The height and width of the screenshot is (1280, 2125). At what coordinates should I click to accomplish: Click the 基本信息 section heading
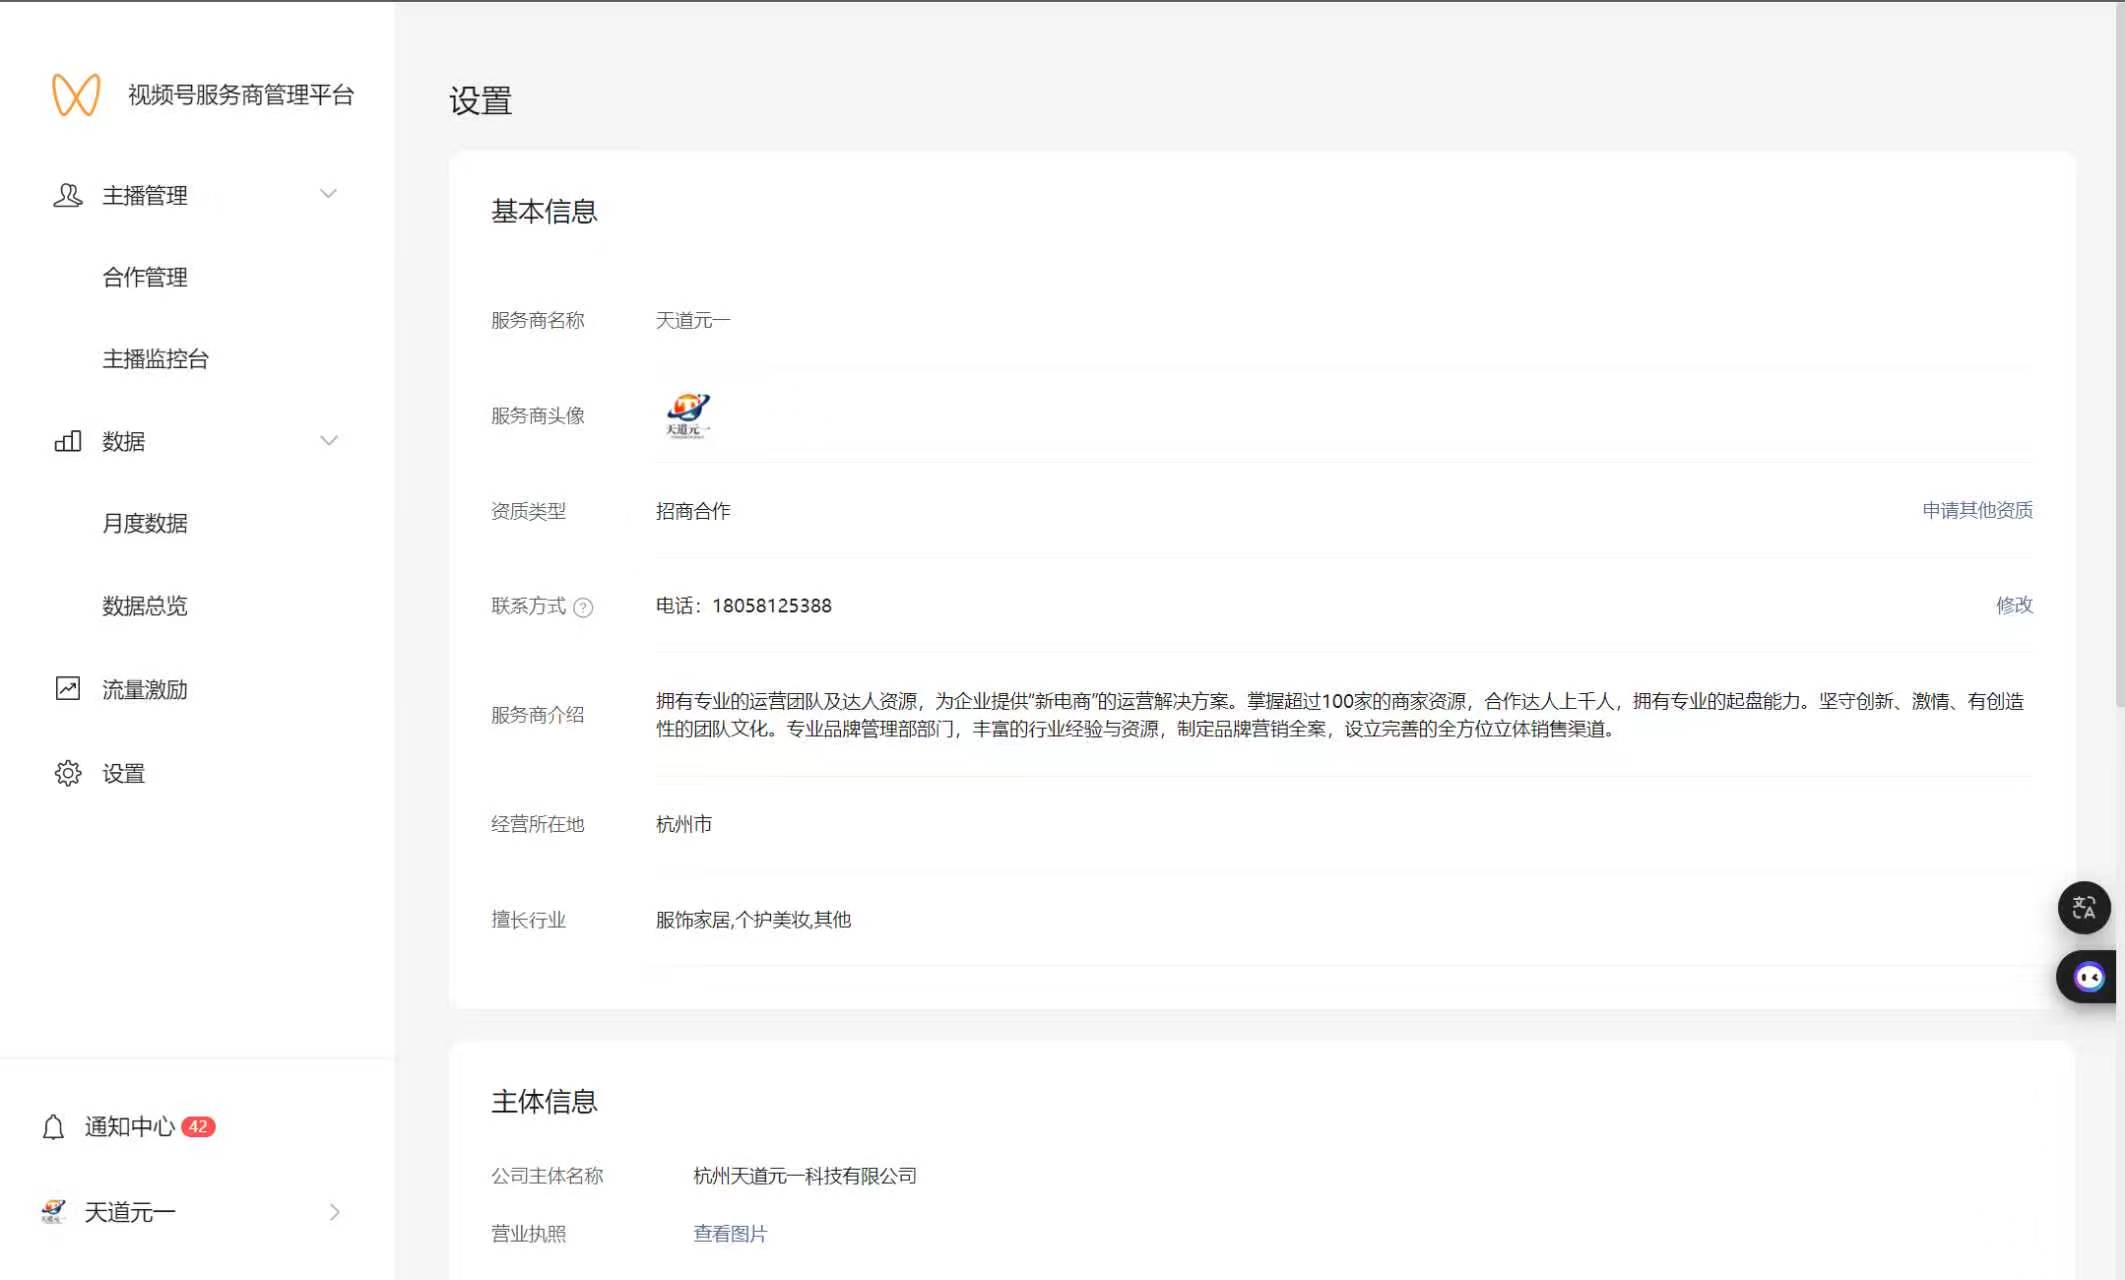(x=544, y=211)
